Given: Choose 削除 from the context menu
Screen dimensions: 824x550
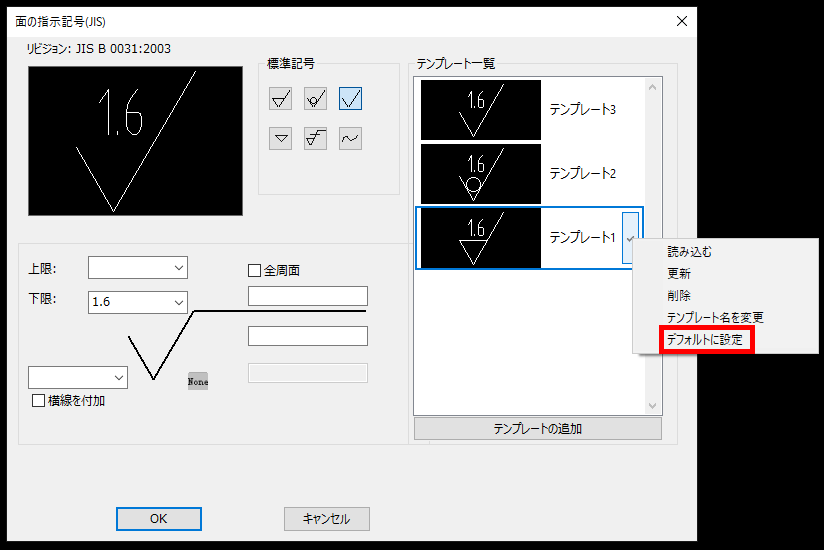Looking at the screenshot, I should 679,296.
